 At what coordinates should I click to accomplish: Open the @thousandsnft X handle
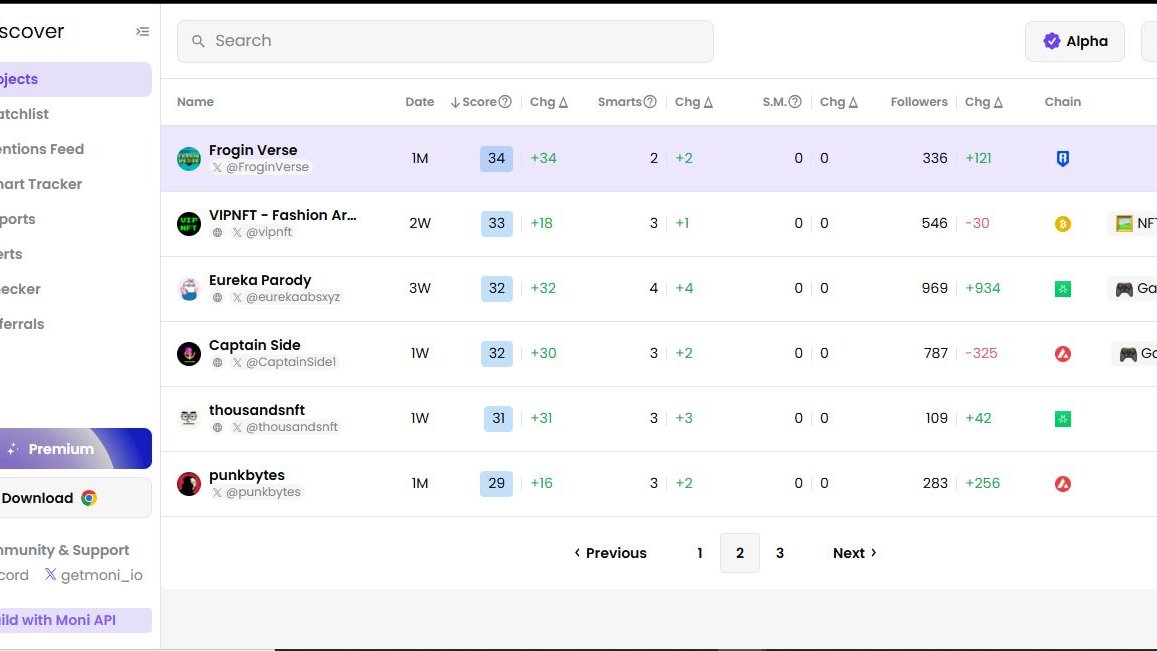(x=285, y=427)
